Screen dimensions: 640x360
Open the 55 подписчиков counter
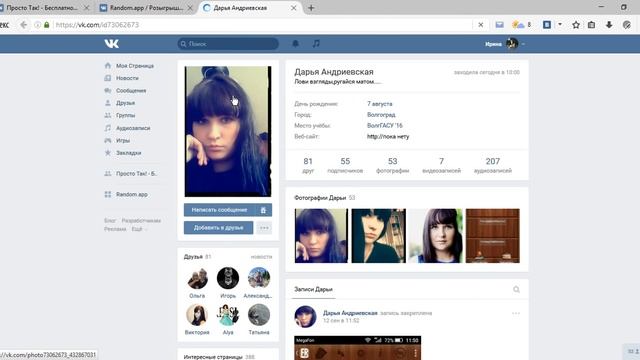tap(345, 165)
